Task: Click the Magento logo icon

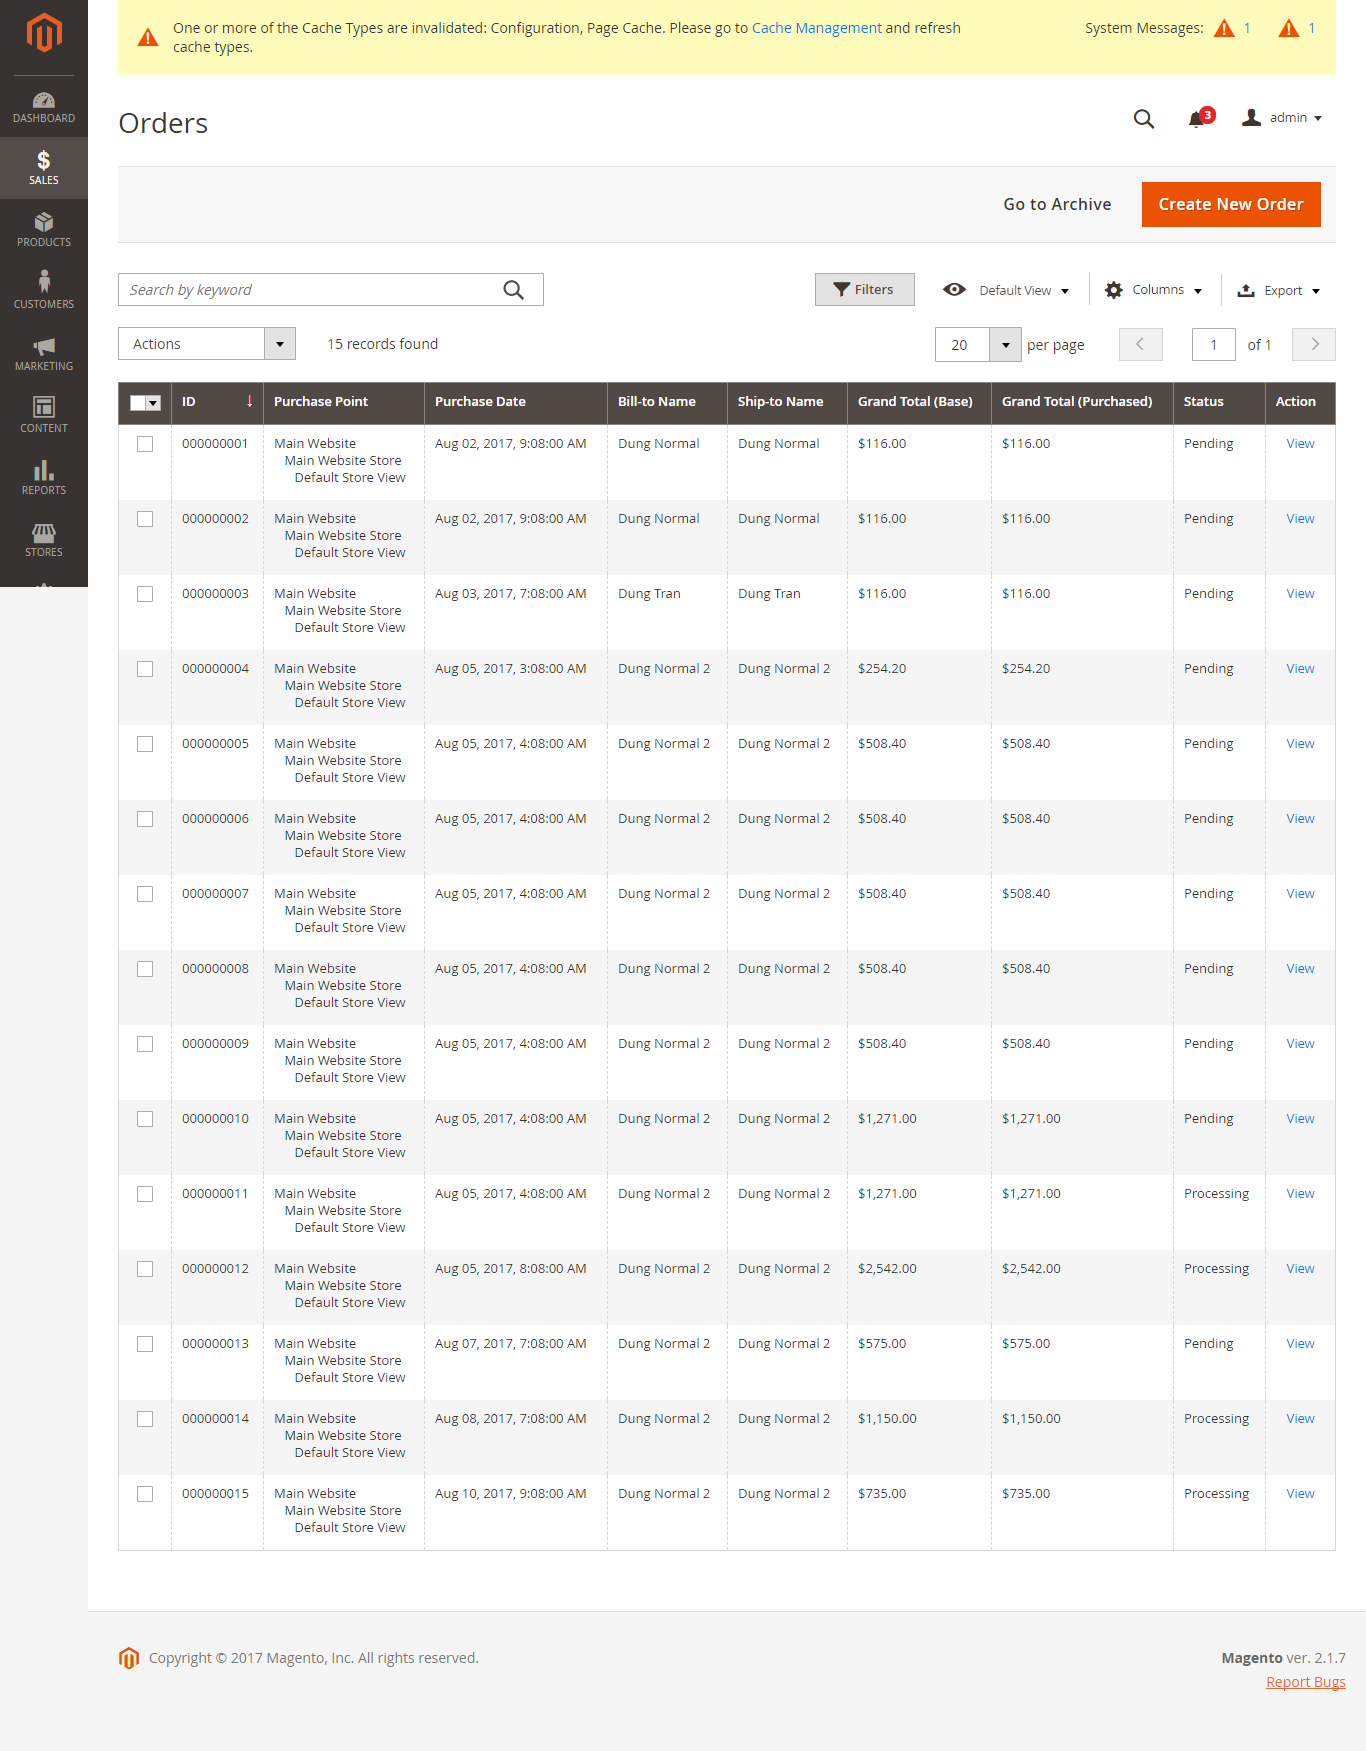Action: (x=44, y=33)
